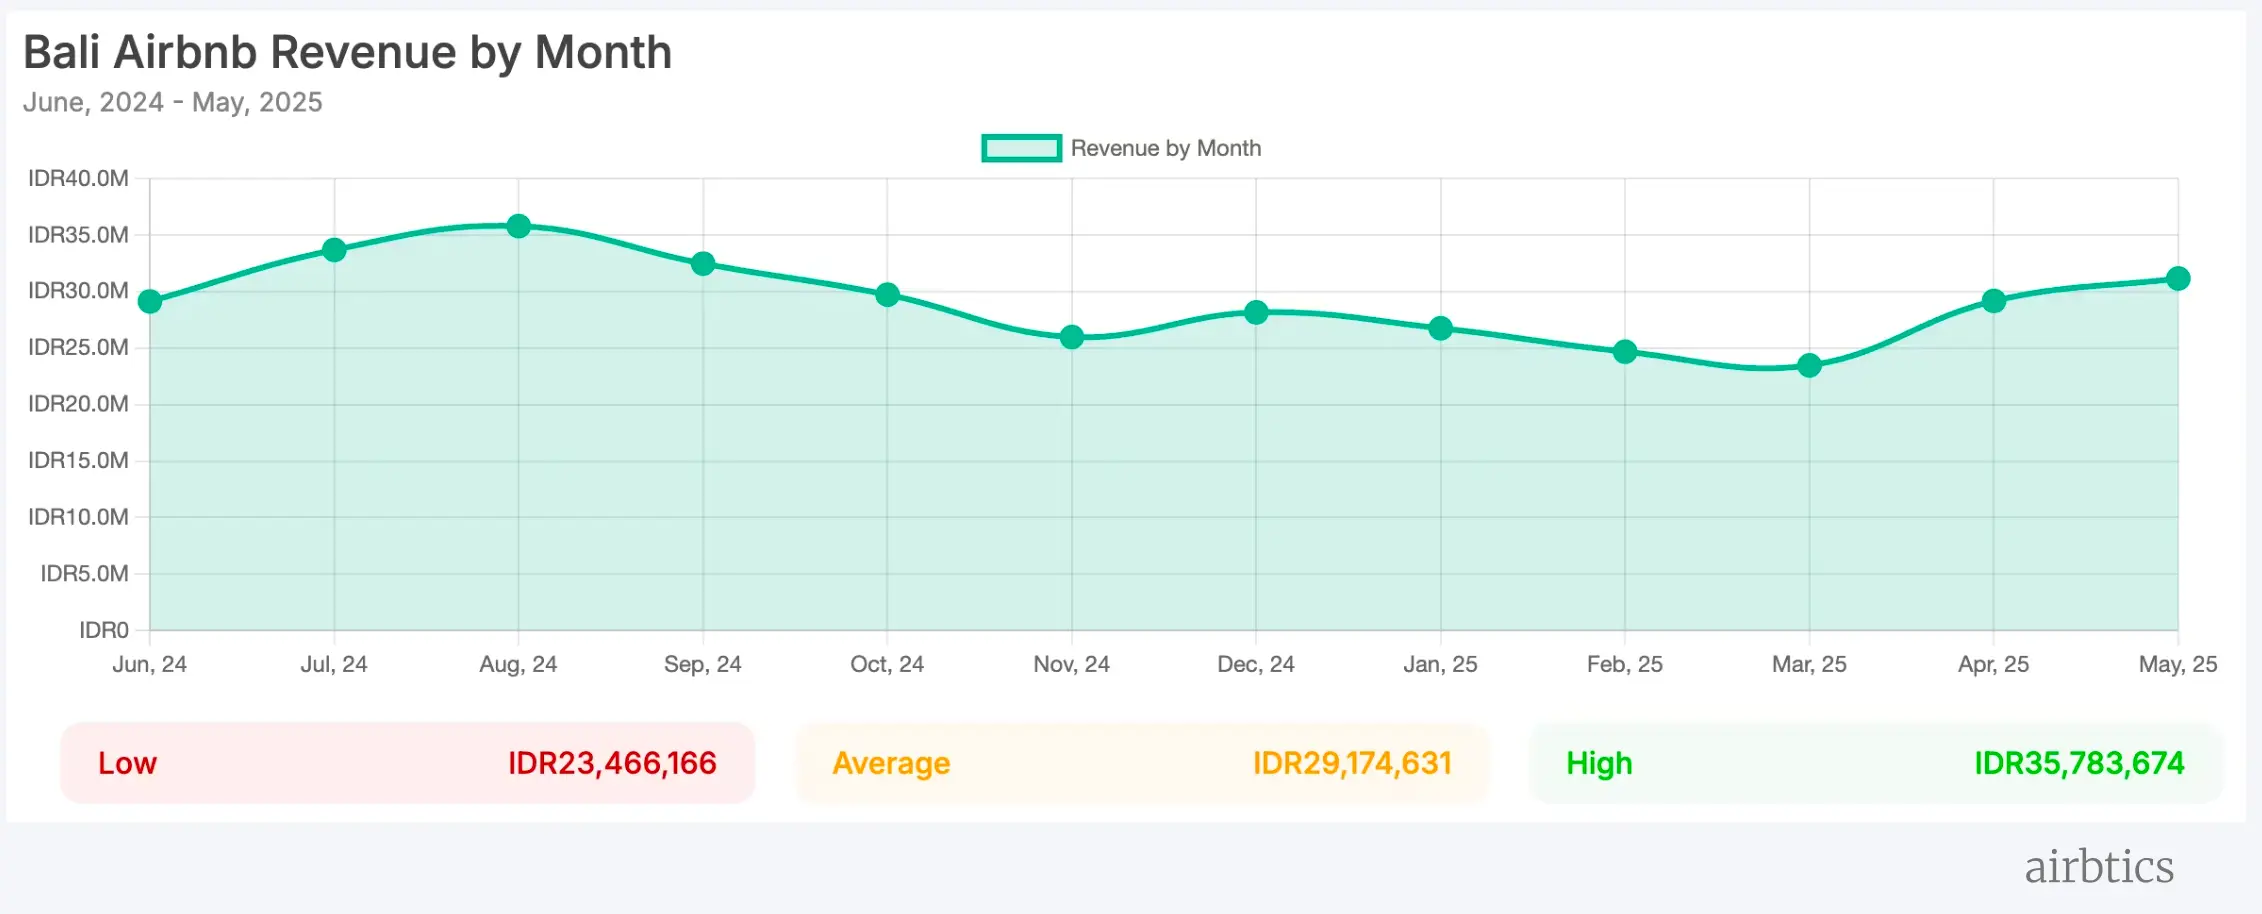Select the Jul, 24 data point

coord(334,250)
